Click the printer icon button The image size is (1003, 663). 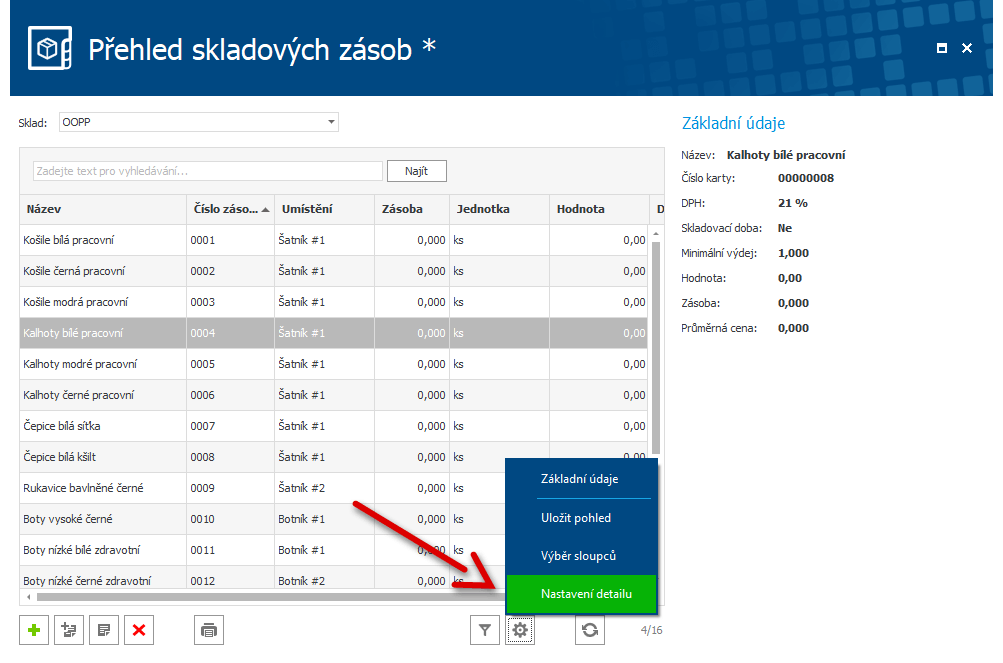209,630
